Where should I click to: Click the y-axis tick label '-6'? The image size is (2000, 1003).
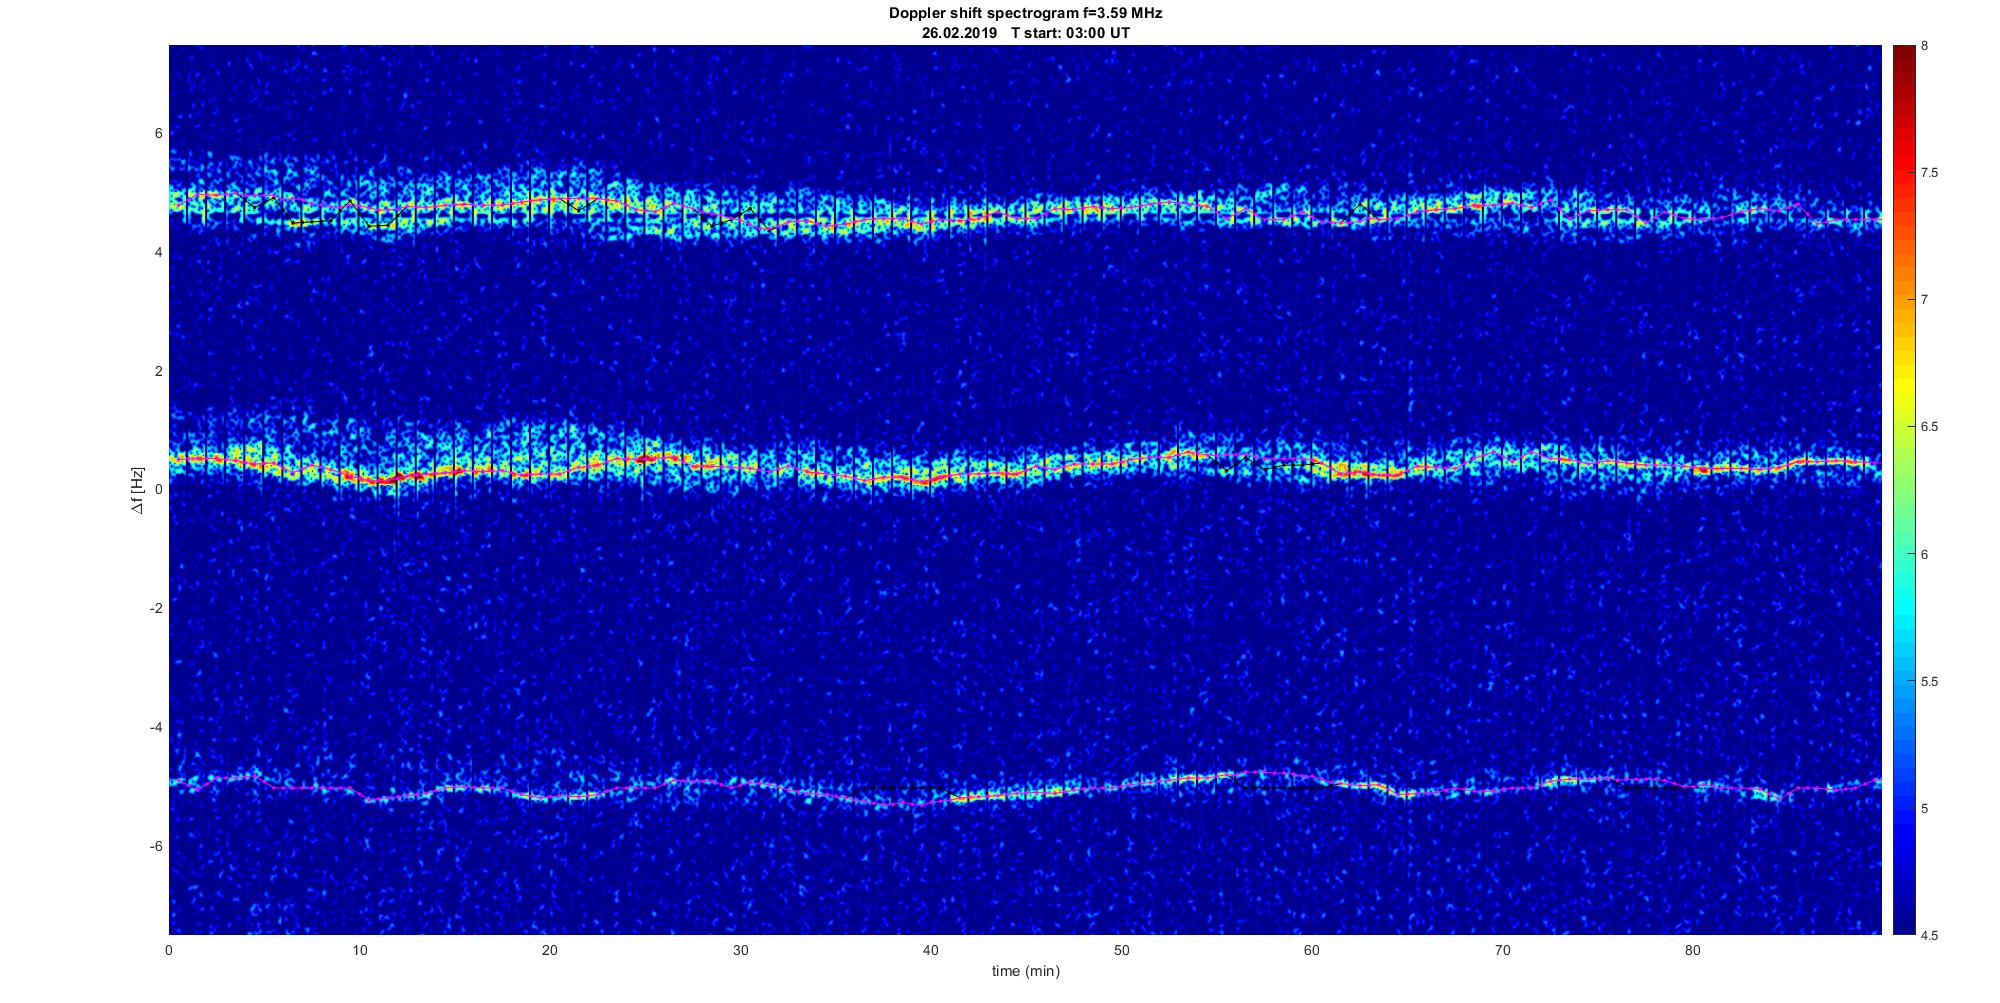[x=156, y=846]
